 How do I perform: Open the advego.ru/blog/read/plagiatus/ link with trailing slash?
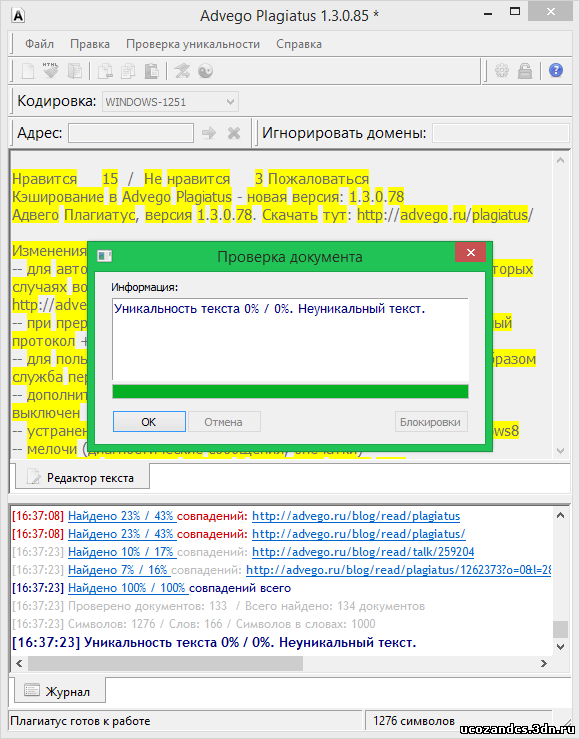point(359,534)
